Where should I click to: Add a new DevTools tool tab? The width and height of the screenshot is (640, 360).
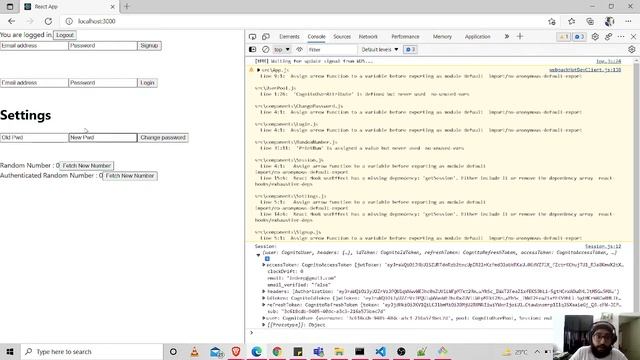pos(520,37)
